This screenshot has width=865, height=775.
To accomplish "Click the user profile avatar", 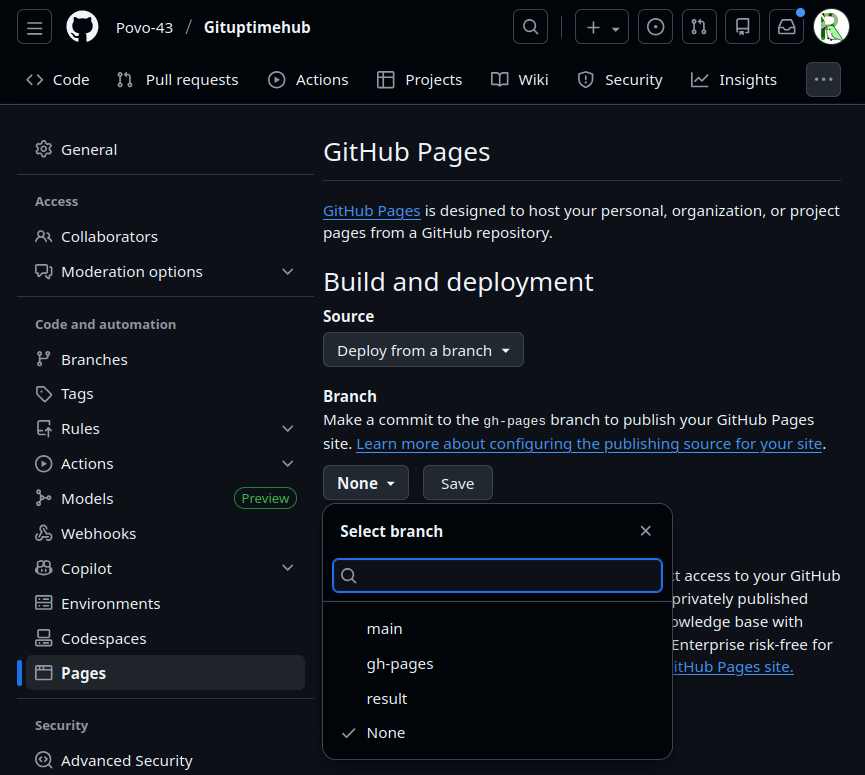I will 831,27.
